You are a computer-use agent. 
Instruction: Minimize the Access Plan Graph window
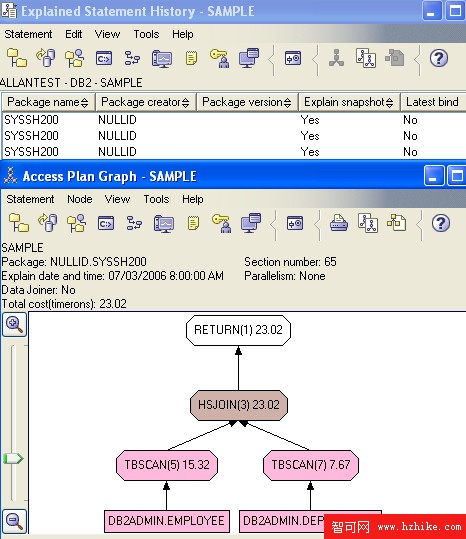coord(433,176)
